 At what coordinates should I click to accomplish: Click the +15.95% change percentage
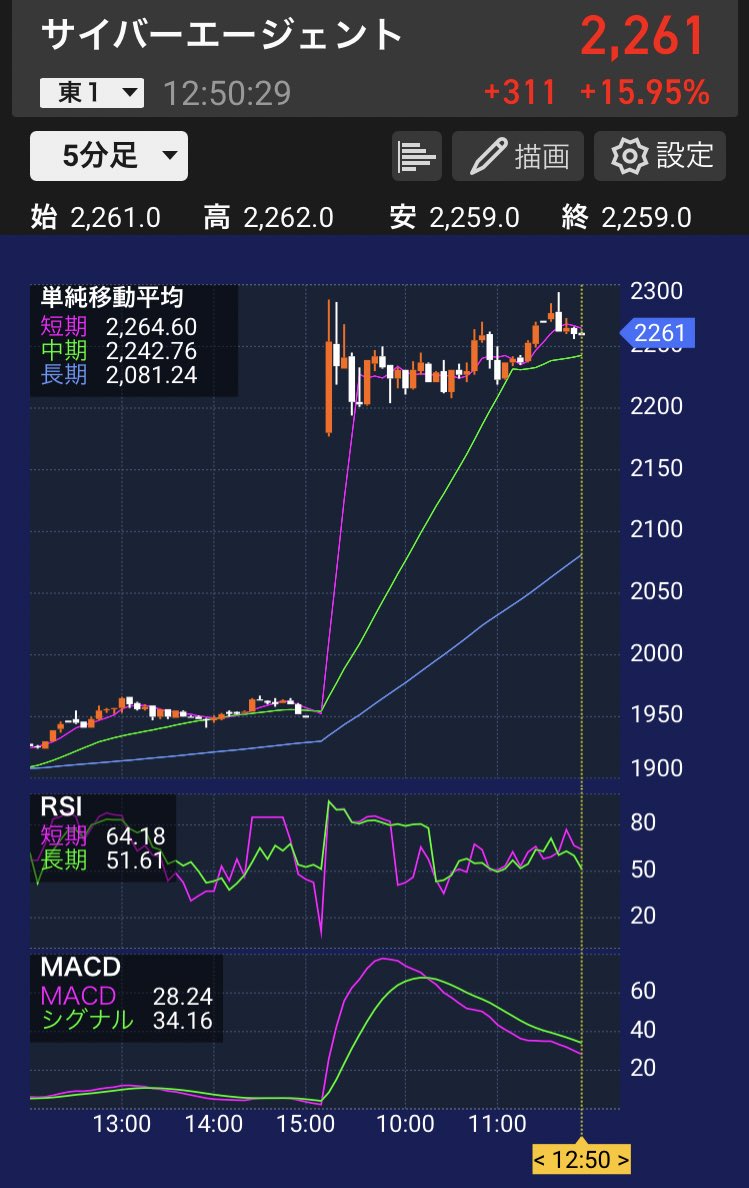coord(644,93)
